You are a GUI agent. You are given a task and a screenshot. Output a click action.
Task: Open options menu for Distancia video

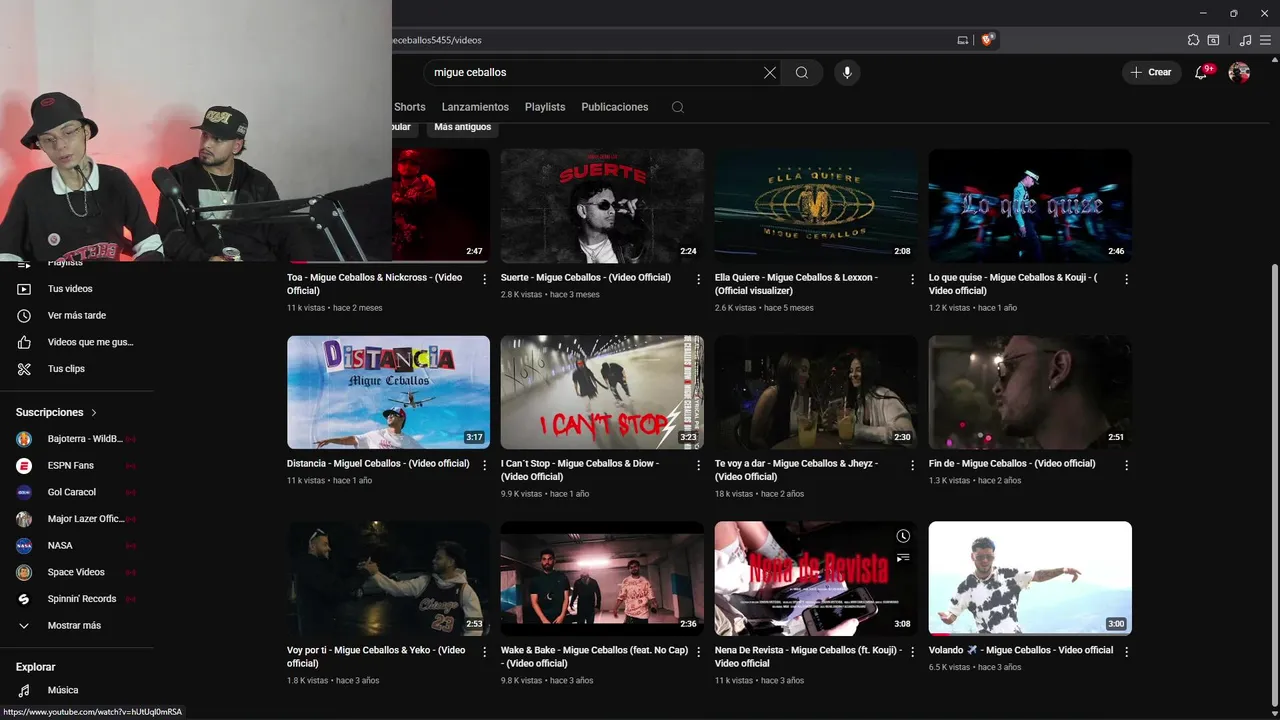point(485,466)
